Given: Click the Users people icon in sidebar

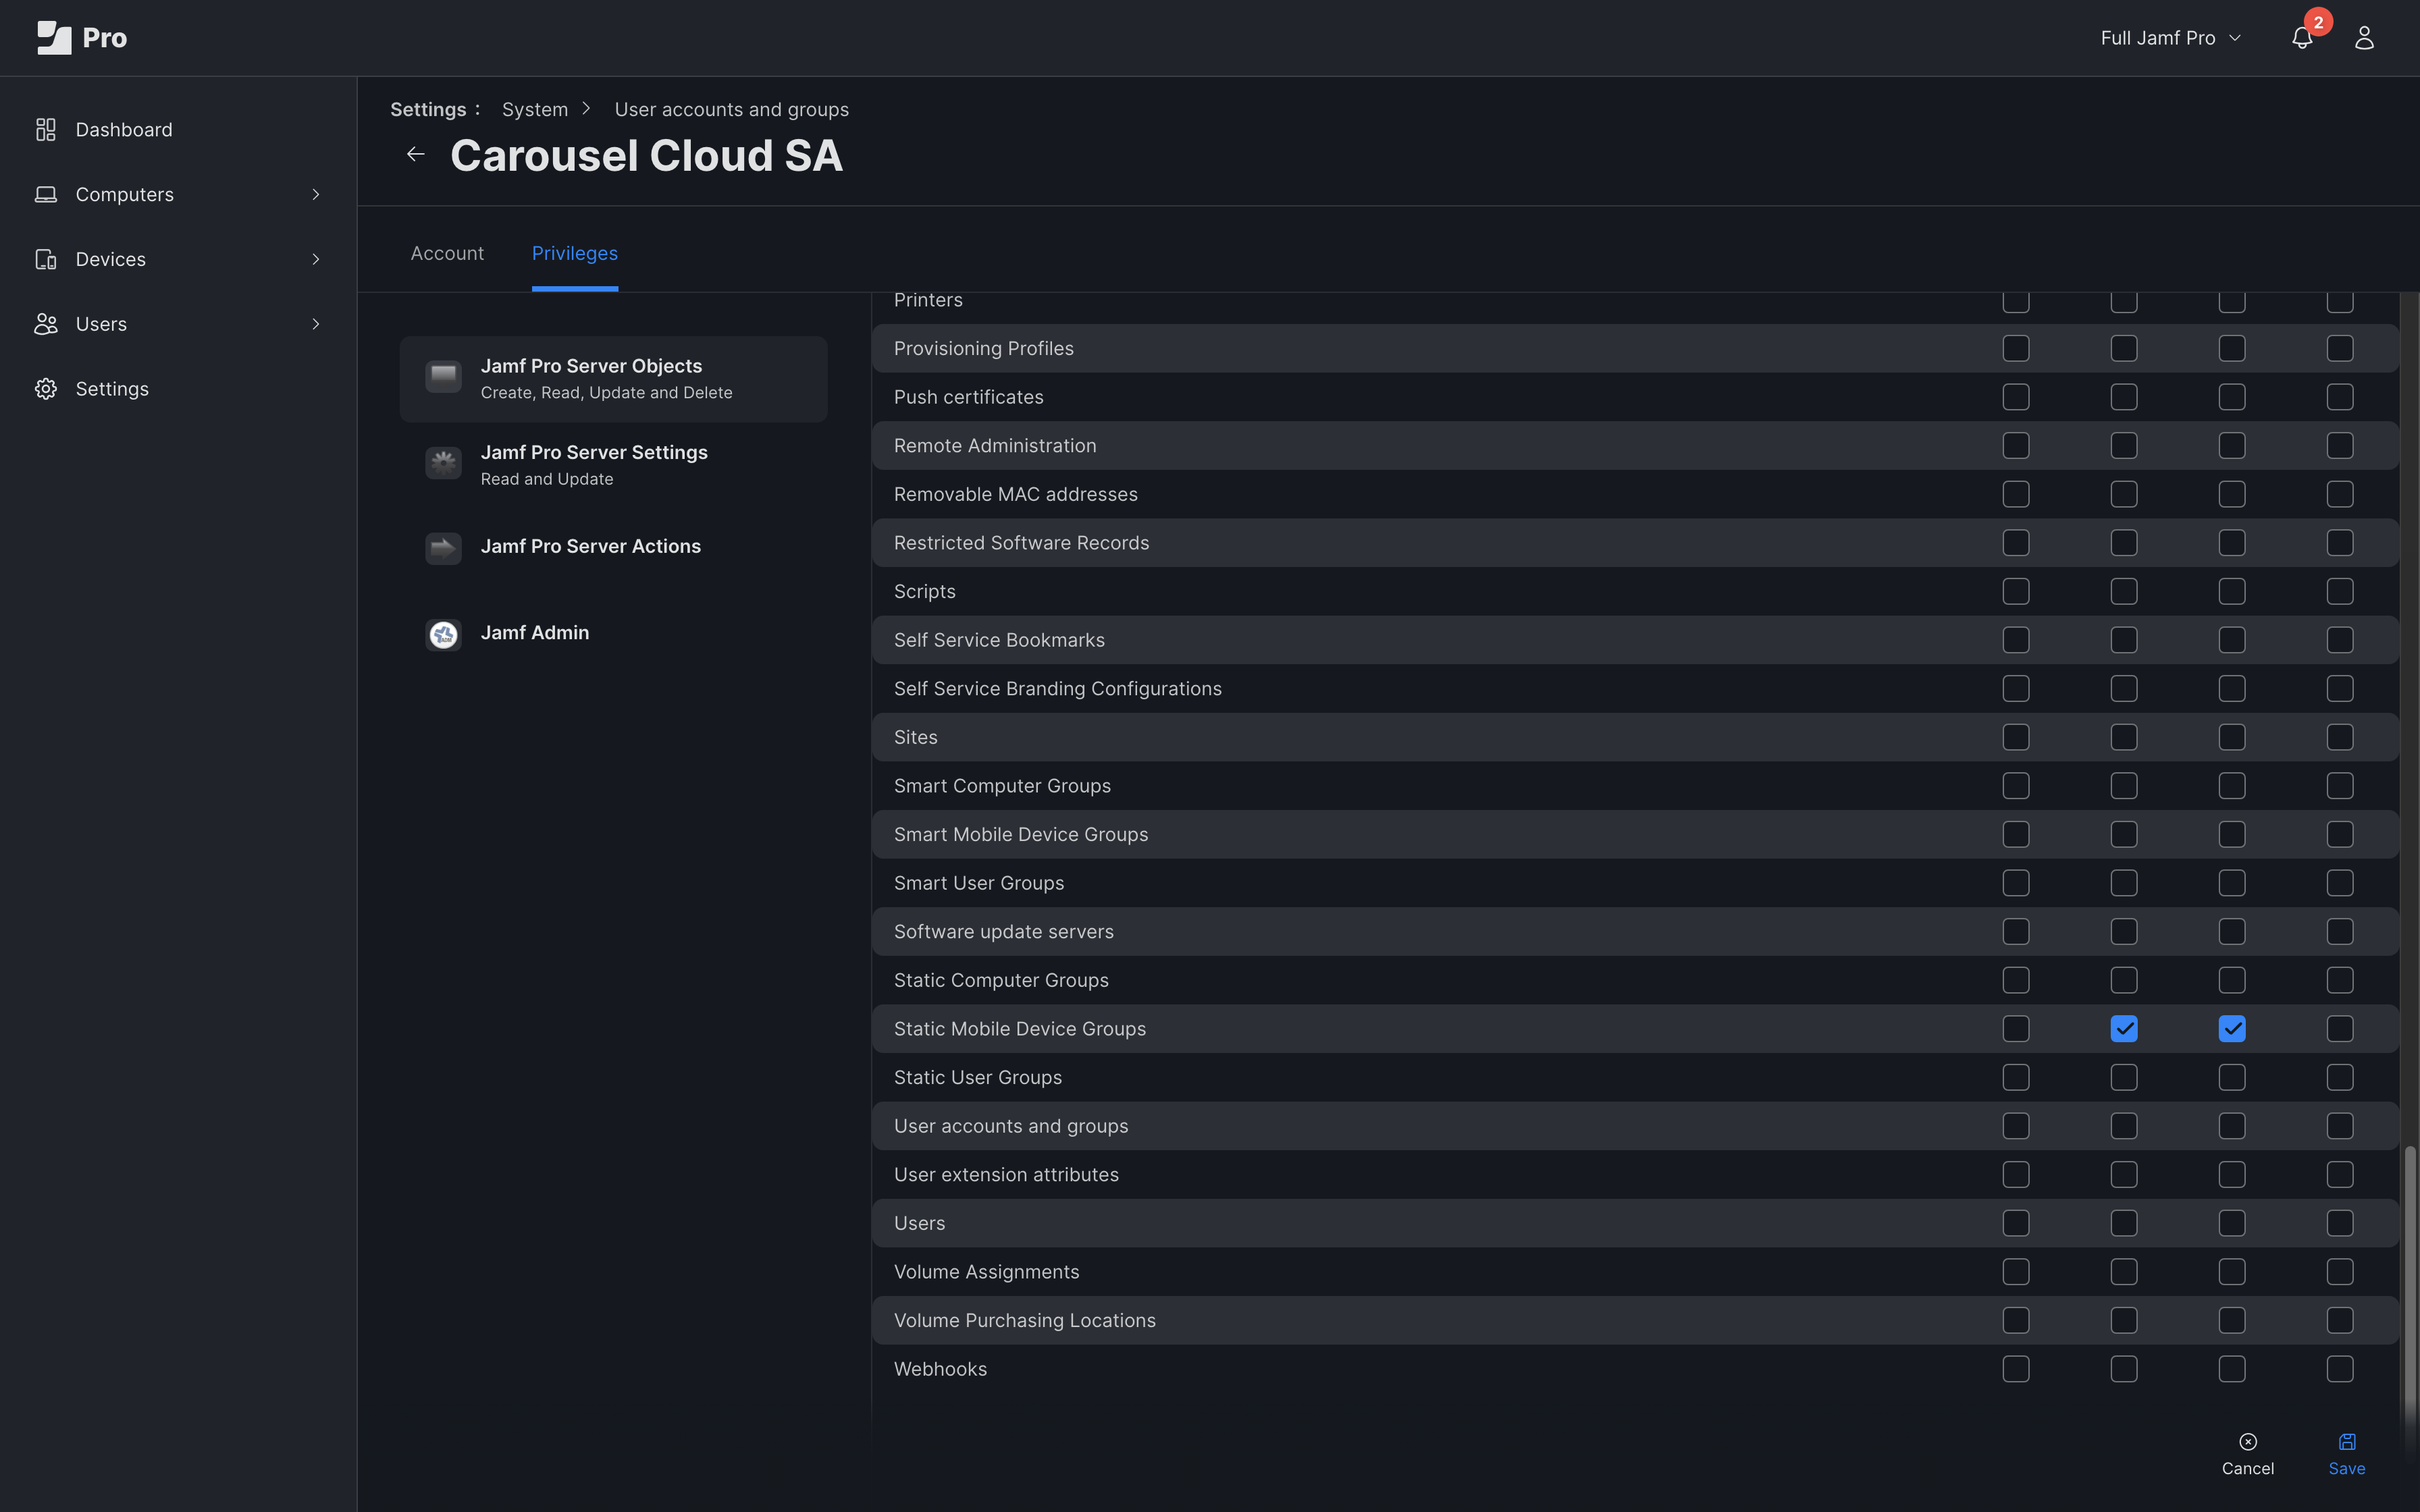Looking at the screenshot, I should tap(46, 324).
